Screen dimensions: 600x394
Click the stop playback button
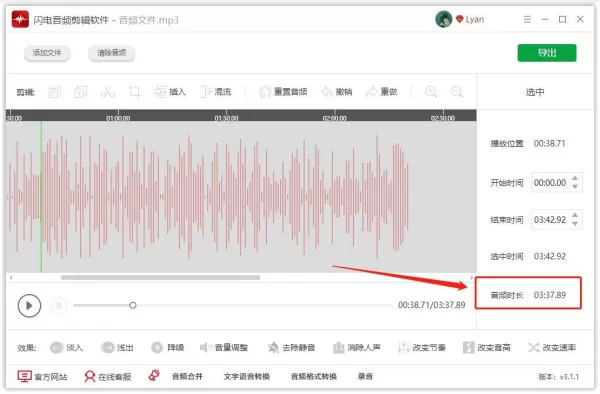tap(59, 305)
